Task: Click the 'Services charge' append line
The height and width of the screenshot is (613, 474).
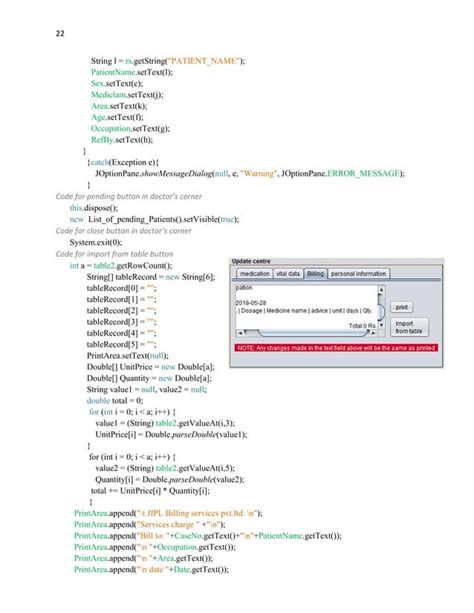Action: click(150, 525)
